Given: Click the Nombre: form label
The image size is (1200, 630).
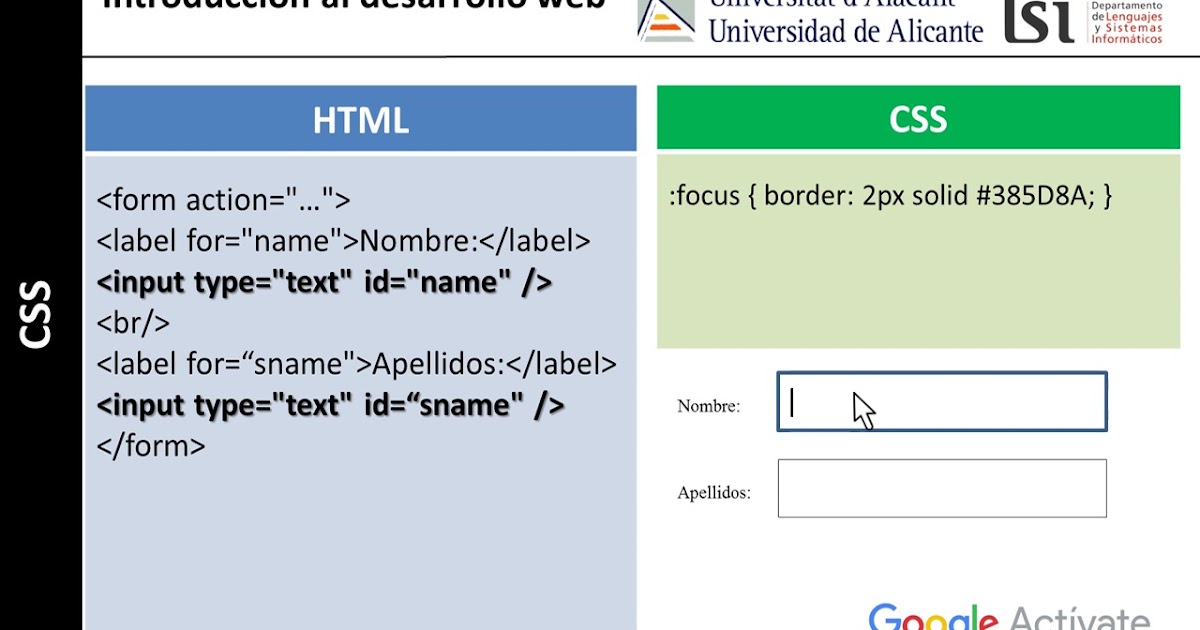Looking at the screenshot, I should pos(709,406).
